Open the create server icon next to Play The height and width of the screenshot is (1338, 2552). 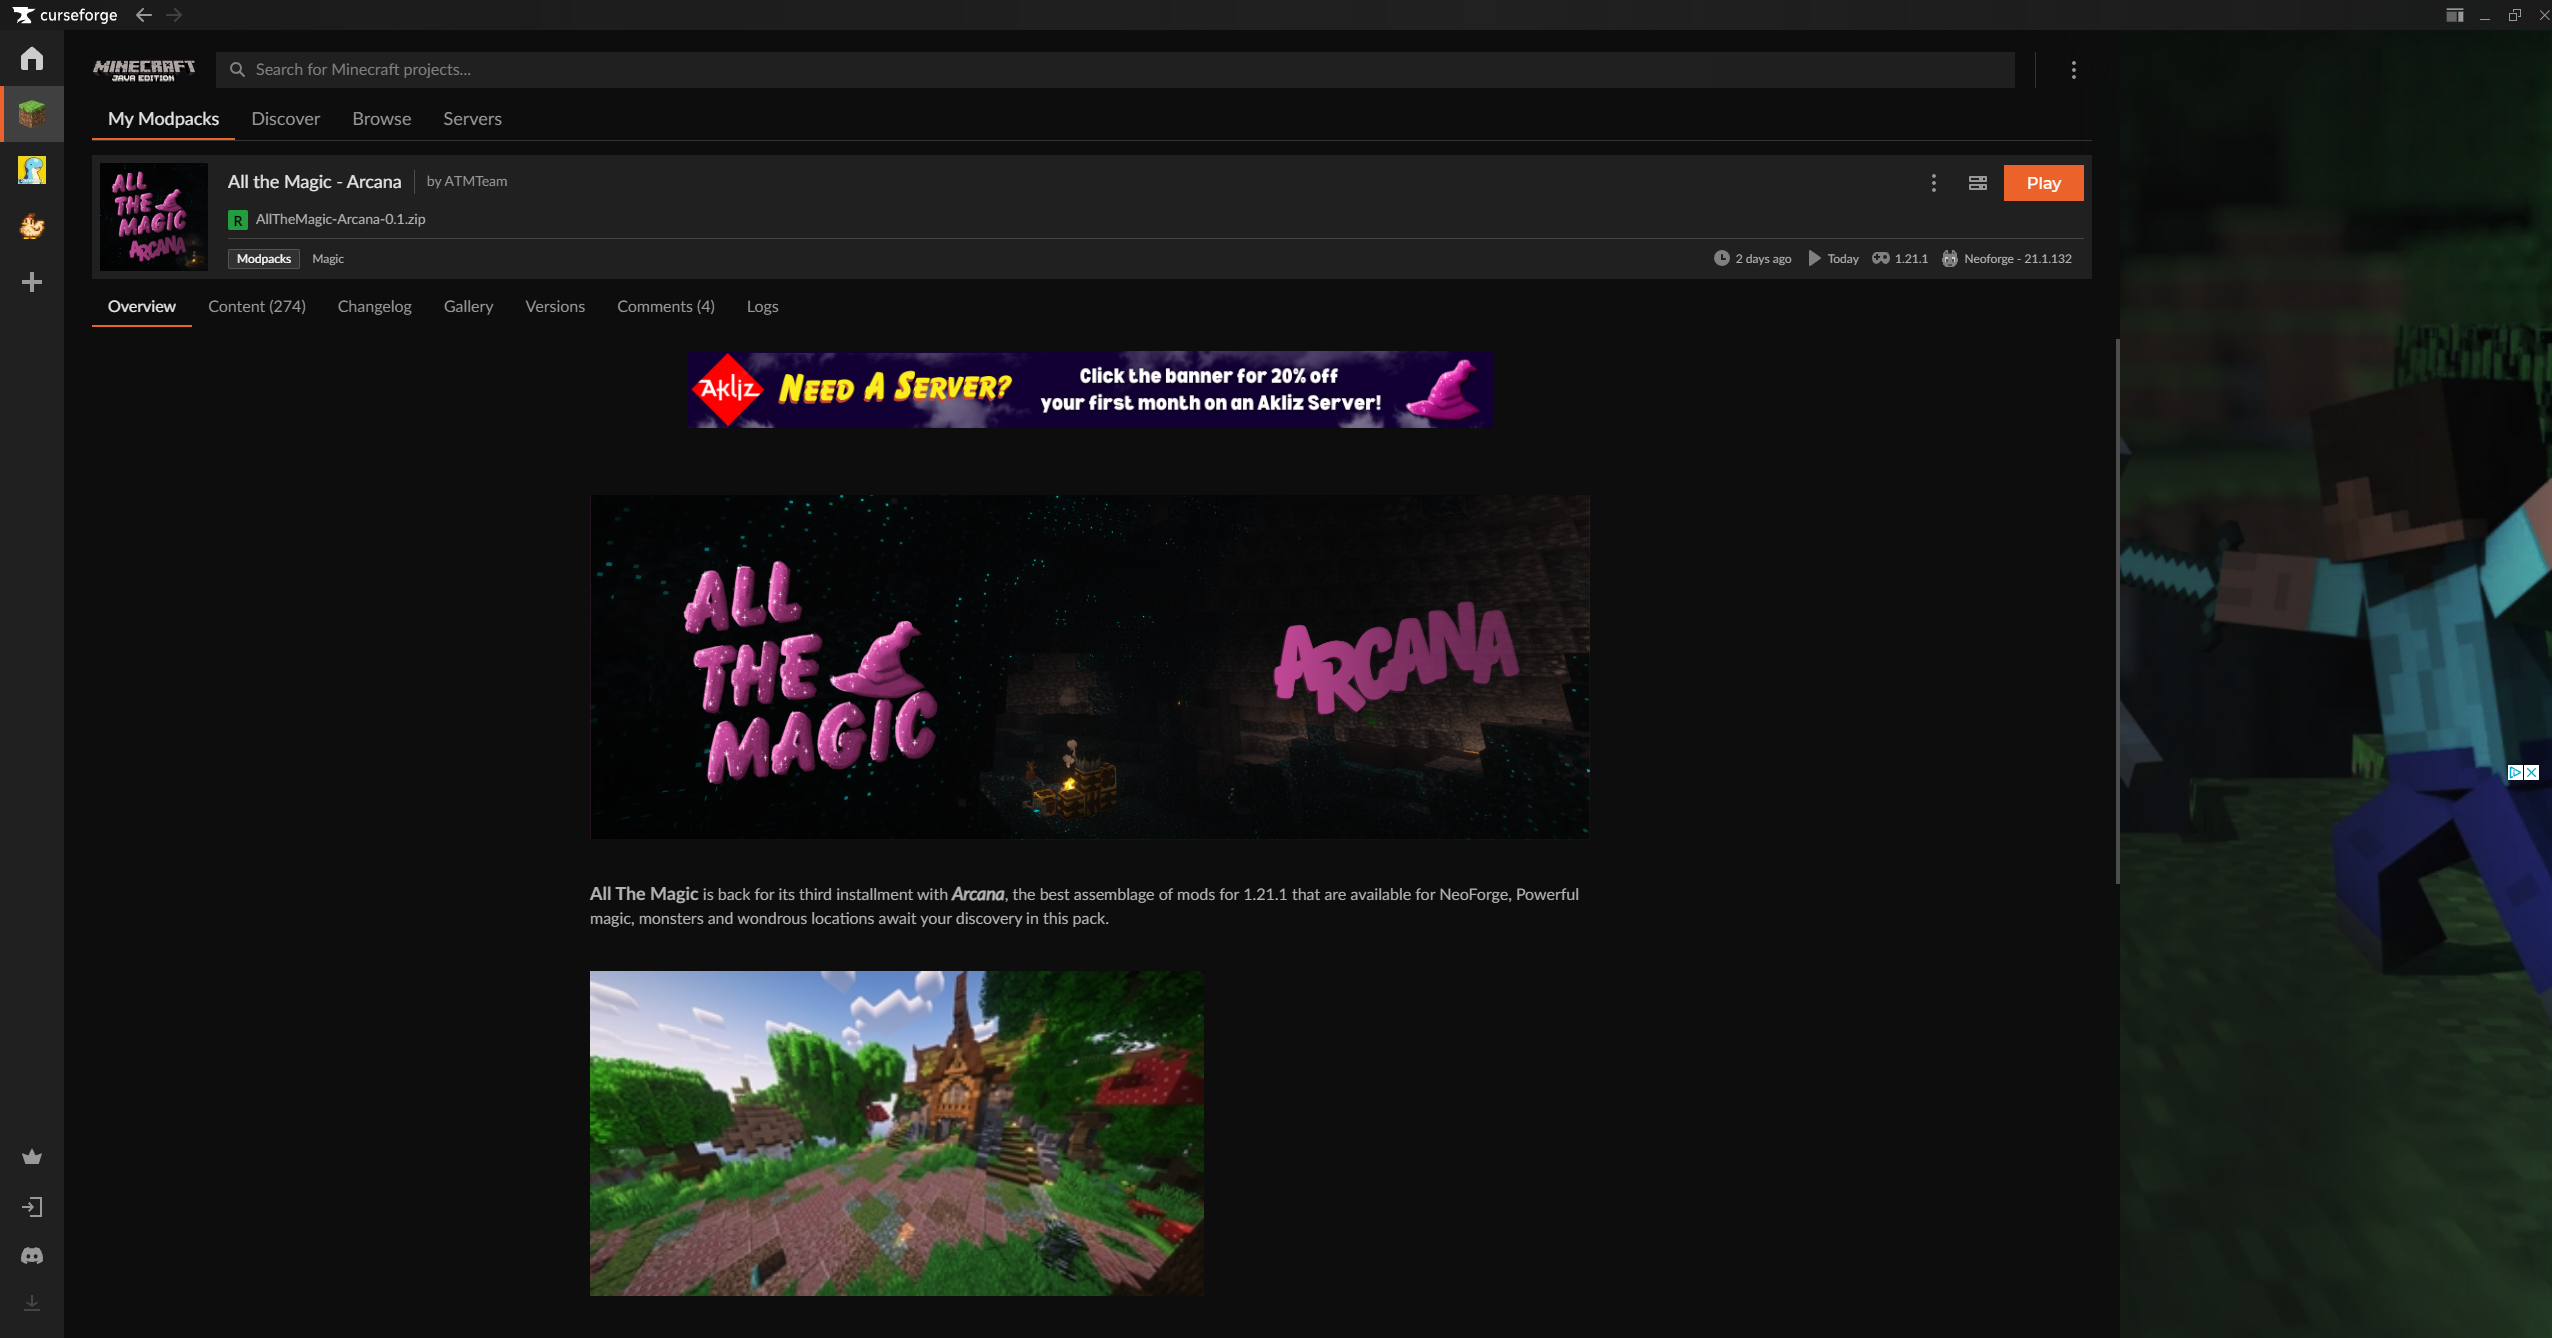pos(1978,183)
